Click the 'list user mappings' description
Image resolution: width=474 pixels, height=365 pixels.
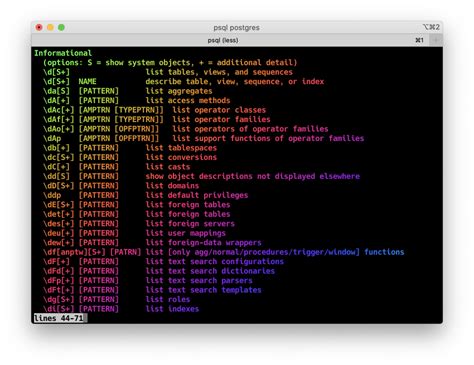click(186, 233)
